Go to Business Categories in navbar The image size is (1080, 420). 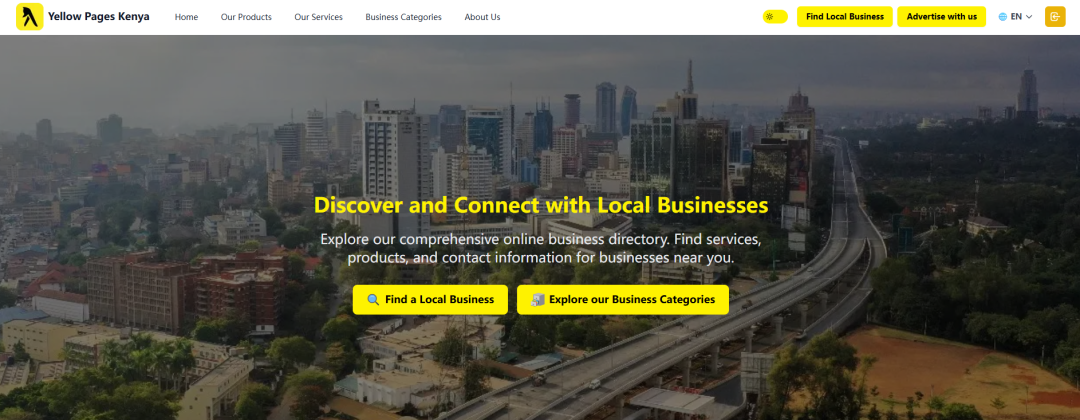tap(404, 17)
